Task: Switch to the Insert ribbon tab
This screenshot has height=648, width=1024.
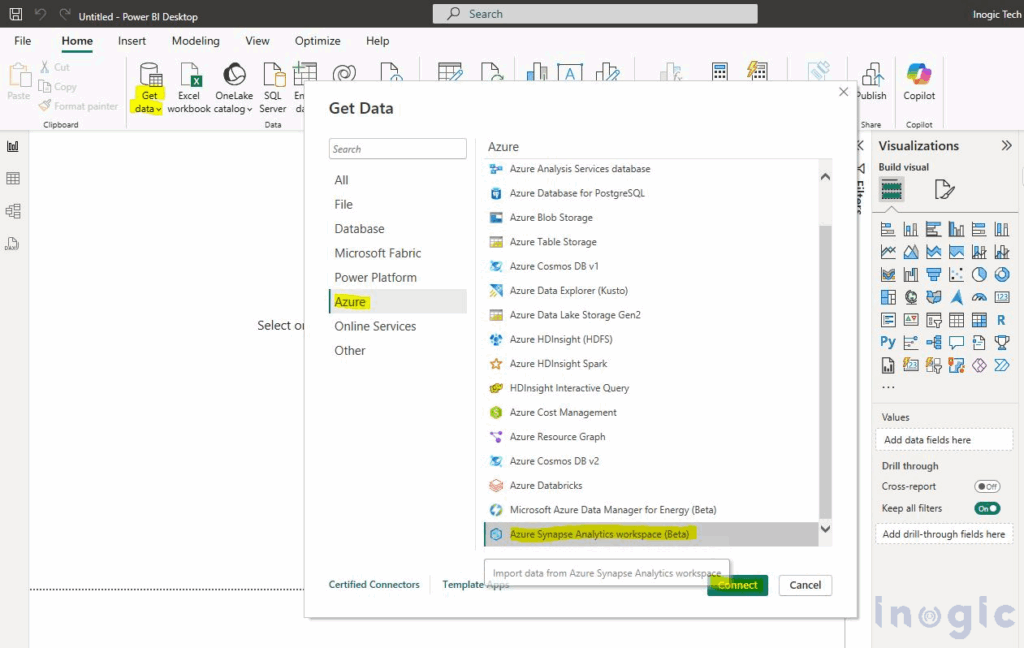Action: click(132, 41)
